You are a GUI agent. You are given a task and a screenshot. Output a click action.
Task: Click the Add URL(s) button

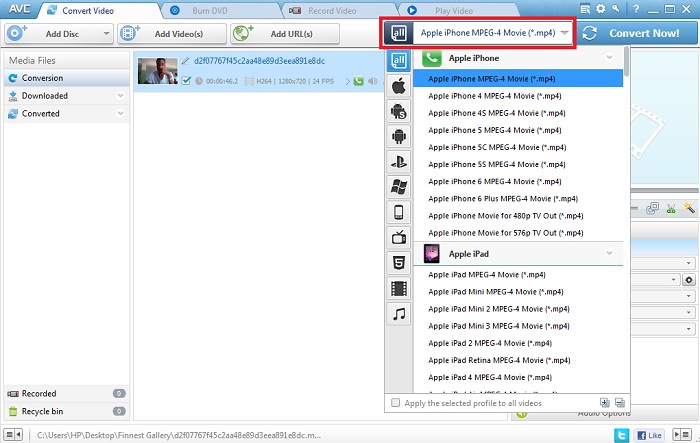point(285,34)
